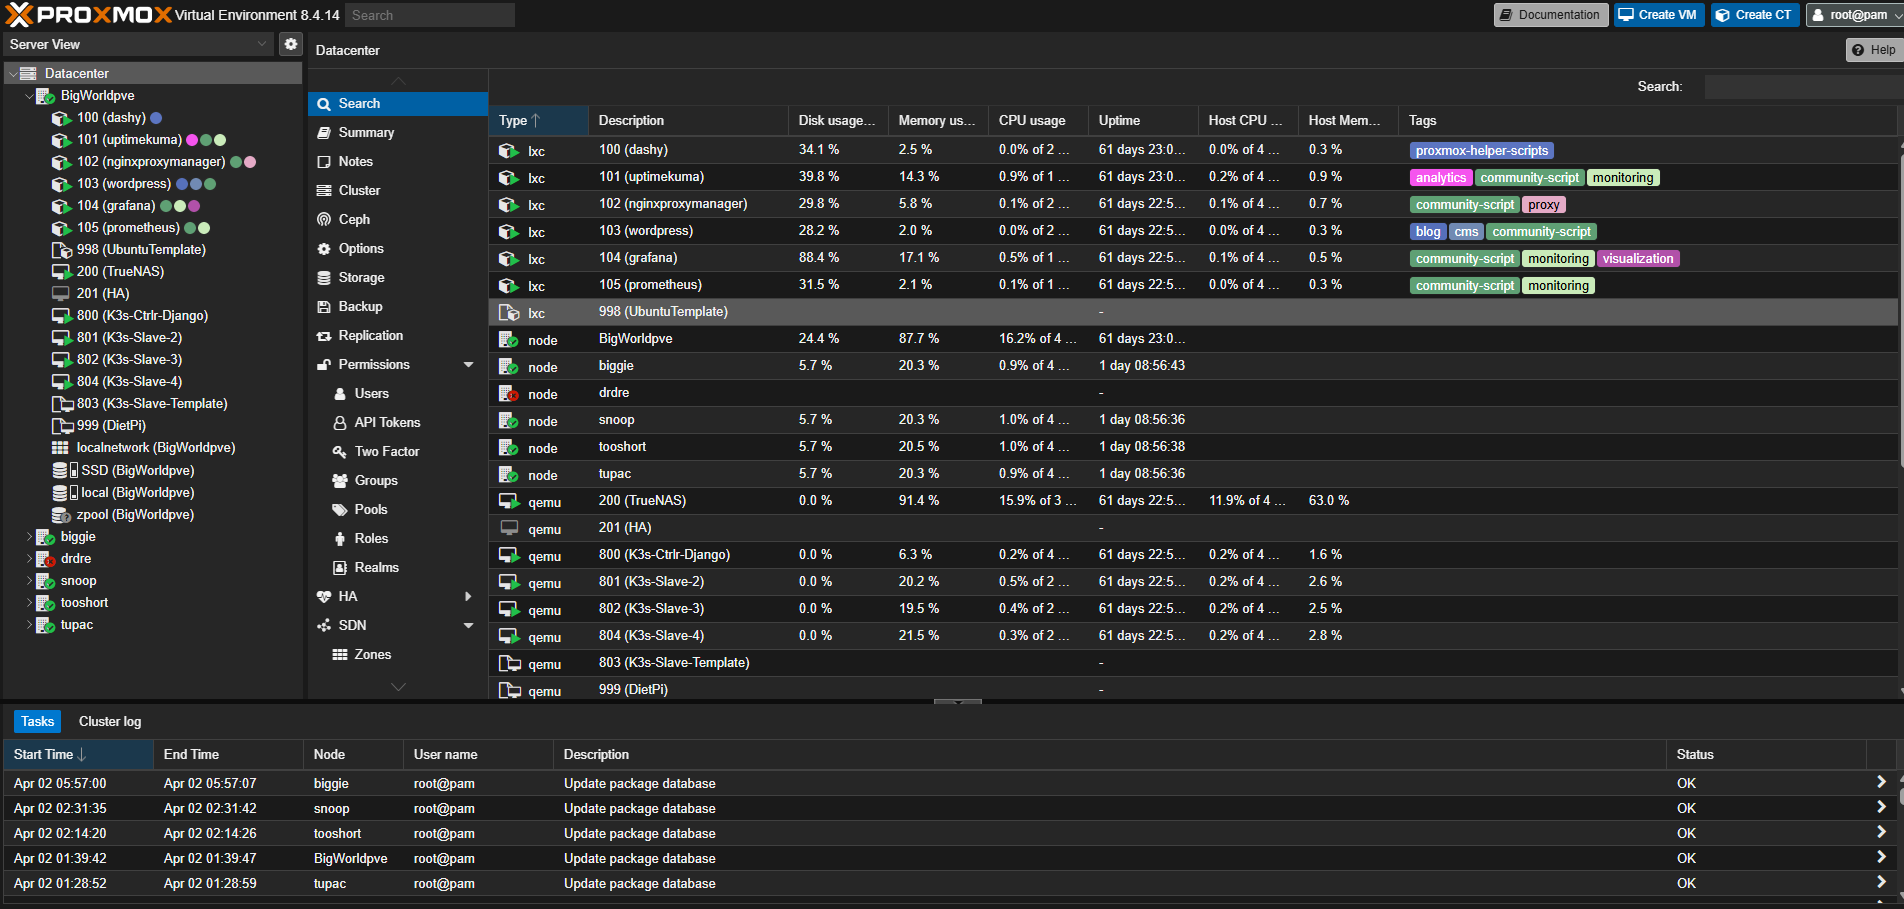Click the gear icon beside Server View

point(291,44)
